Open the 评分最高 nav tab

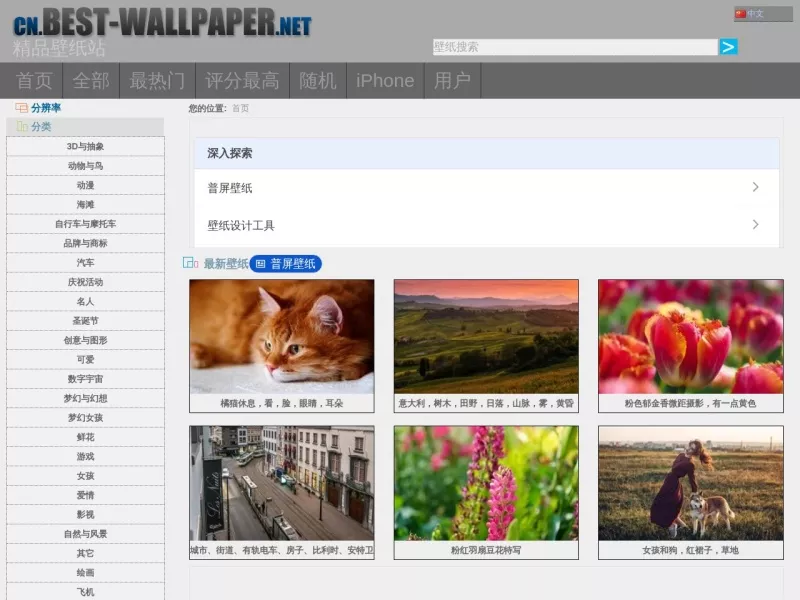(x=242, y=81)
